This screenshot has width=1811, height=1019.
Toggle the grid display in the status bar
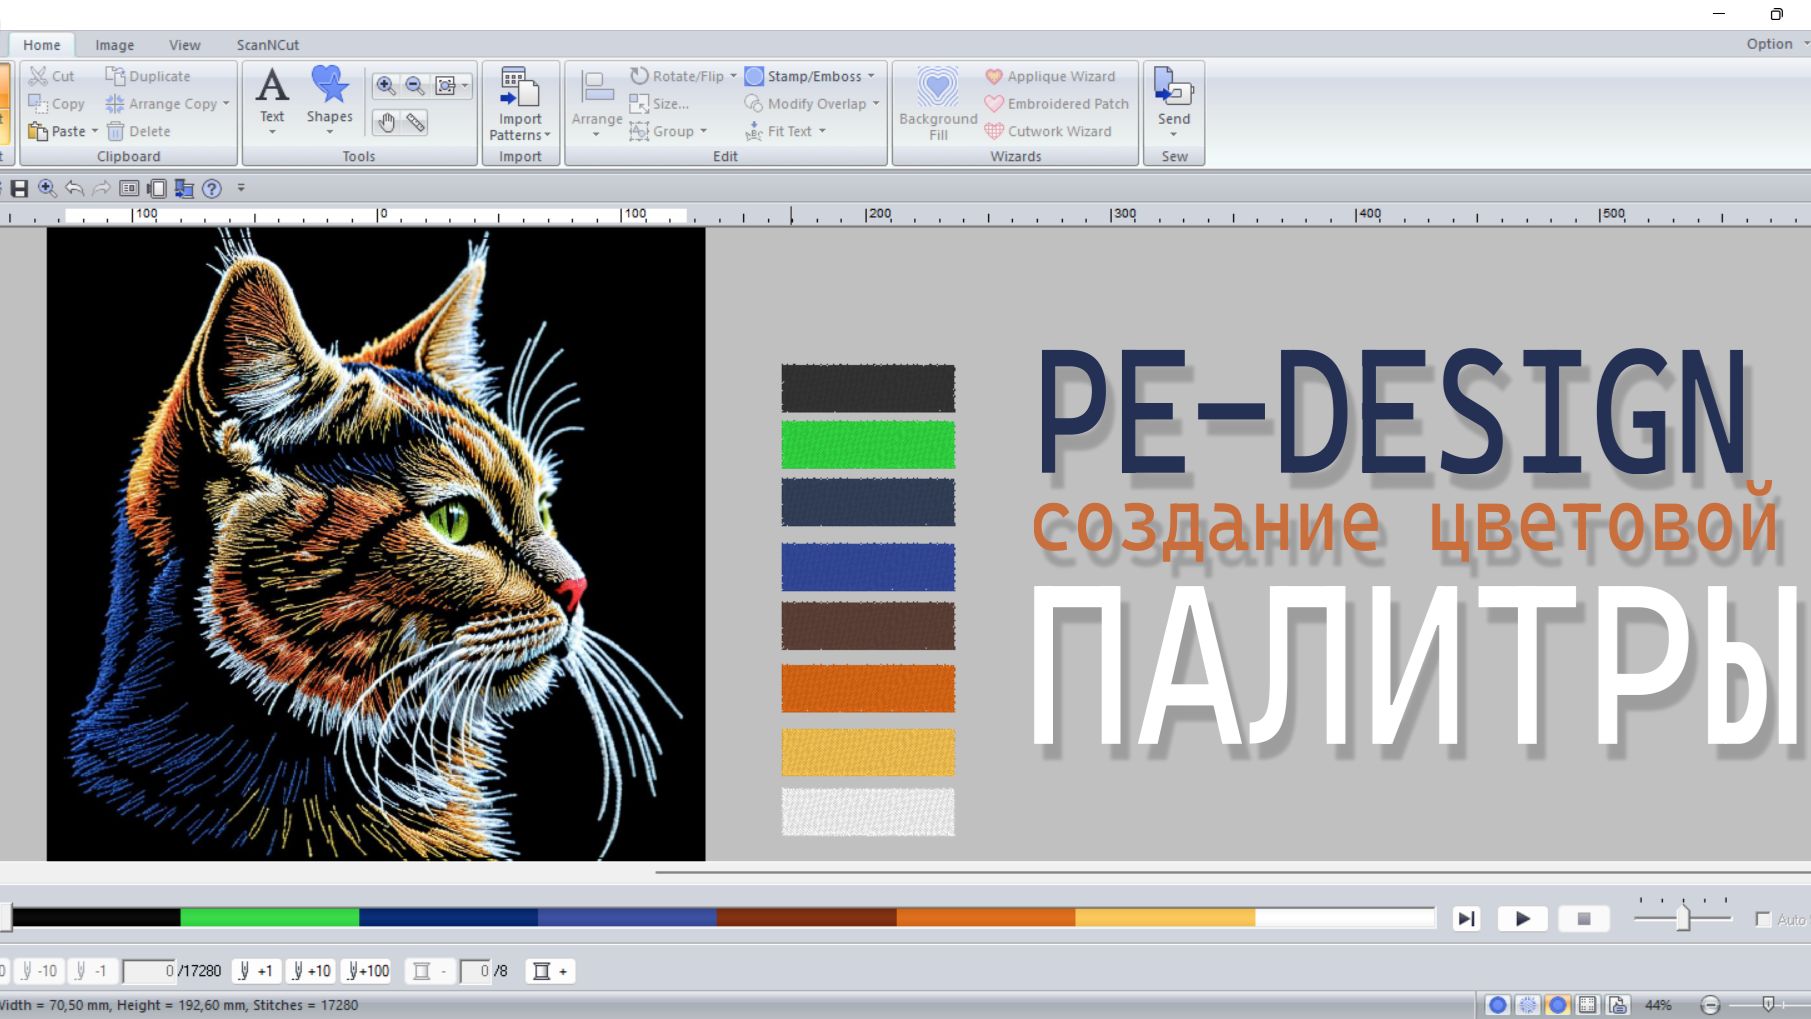pyautogui.click(x=1587, y=1004)
